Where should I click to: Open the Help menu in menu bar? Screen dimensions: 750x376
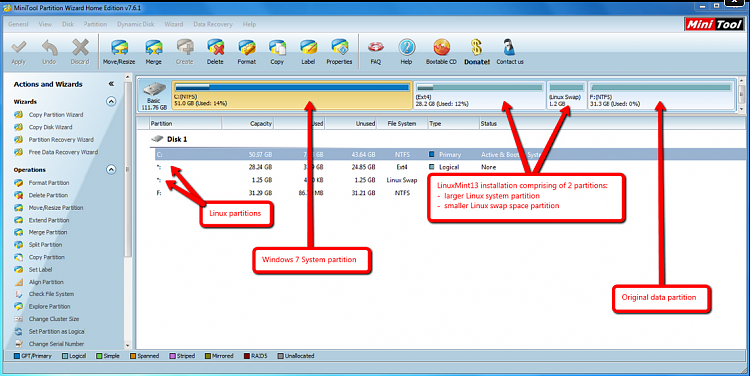pyautogui.click(x=249, y=24)
